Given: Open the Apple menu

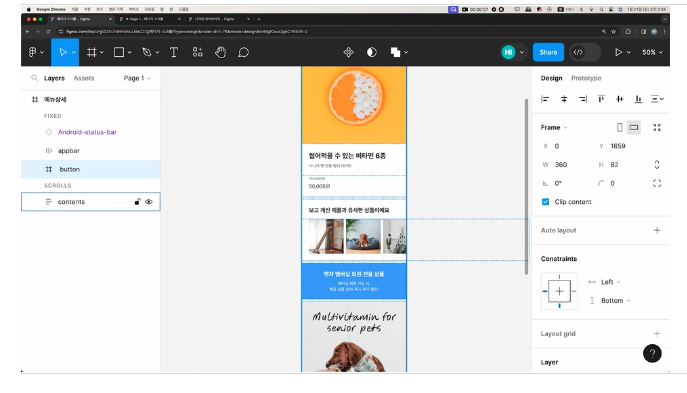Looking at the screenshot, I should pos(28,9).
